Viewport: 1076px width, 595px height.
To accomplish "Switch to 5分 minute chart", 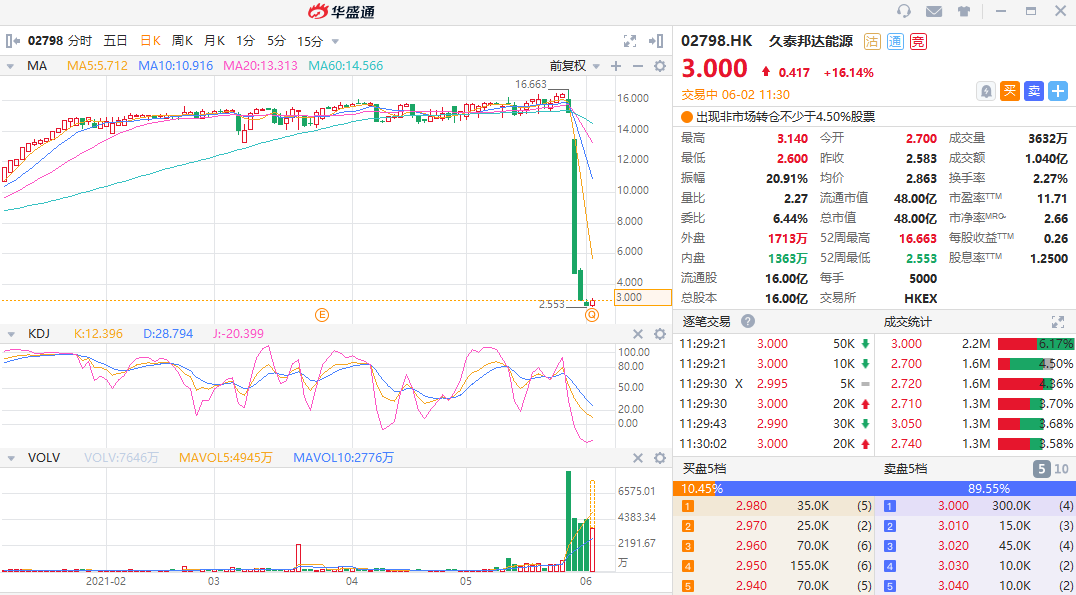I will (277, 41).
